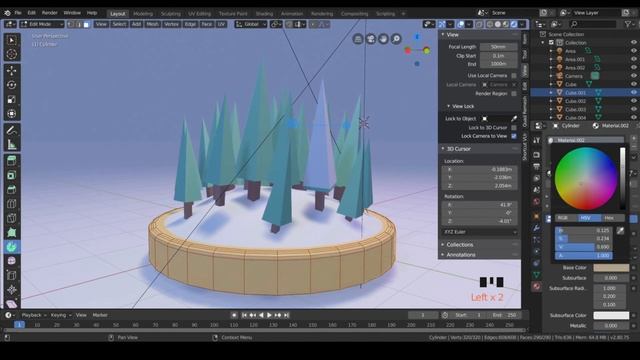Image resolution: width=640 pixels, height=360 pixels.
Task: Open the Material properties tab icon
Action: click(536, 287)
